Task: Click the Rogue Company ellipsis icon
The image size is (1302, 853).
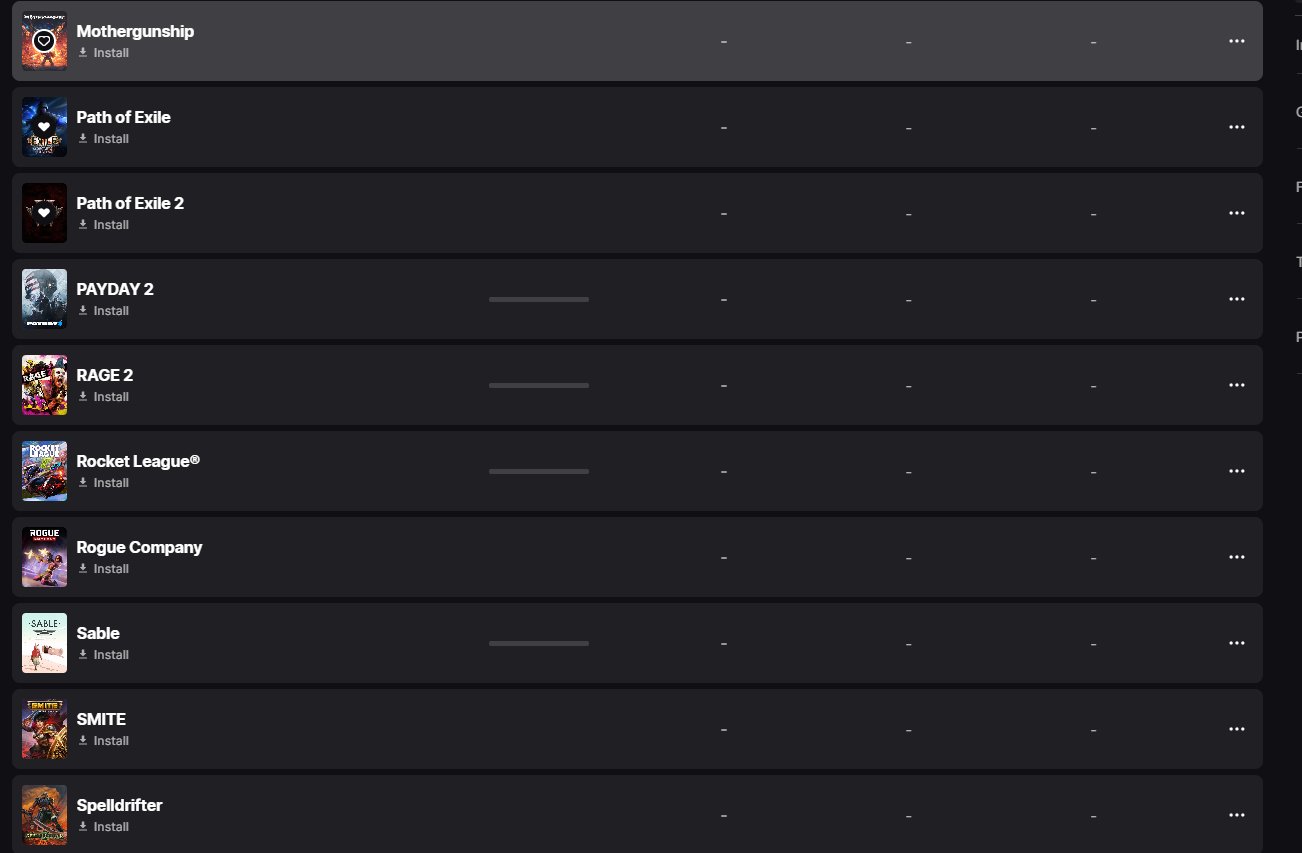Action: pyautogui.click(x=1236, y=557)
